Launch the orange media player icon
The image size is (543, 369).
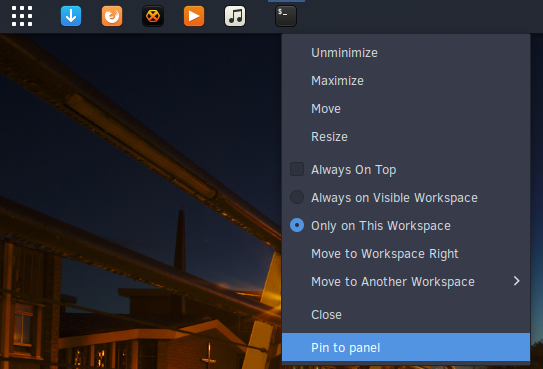click(x=194, y=16)
